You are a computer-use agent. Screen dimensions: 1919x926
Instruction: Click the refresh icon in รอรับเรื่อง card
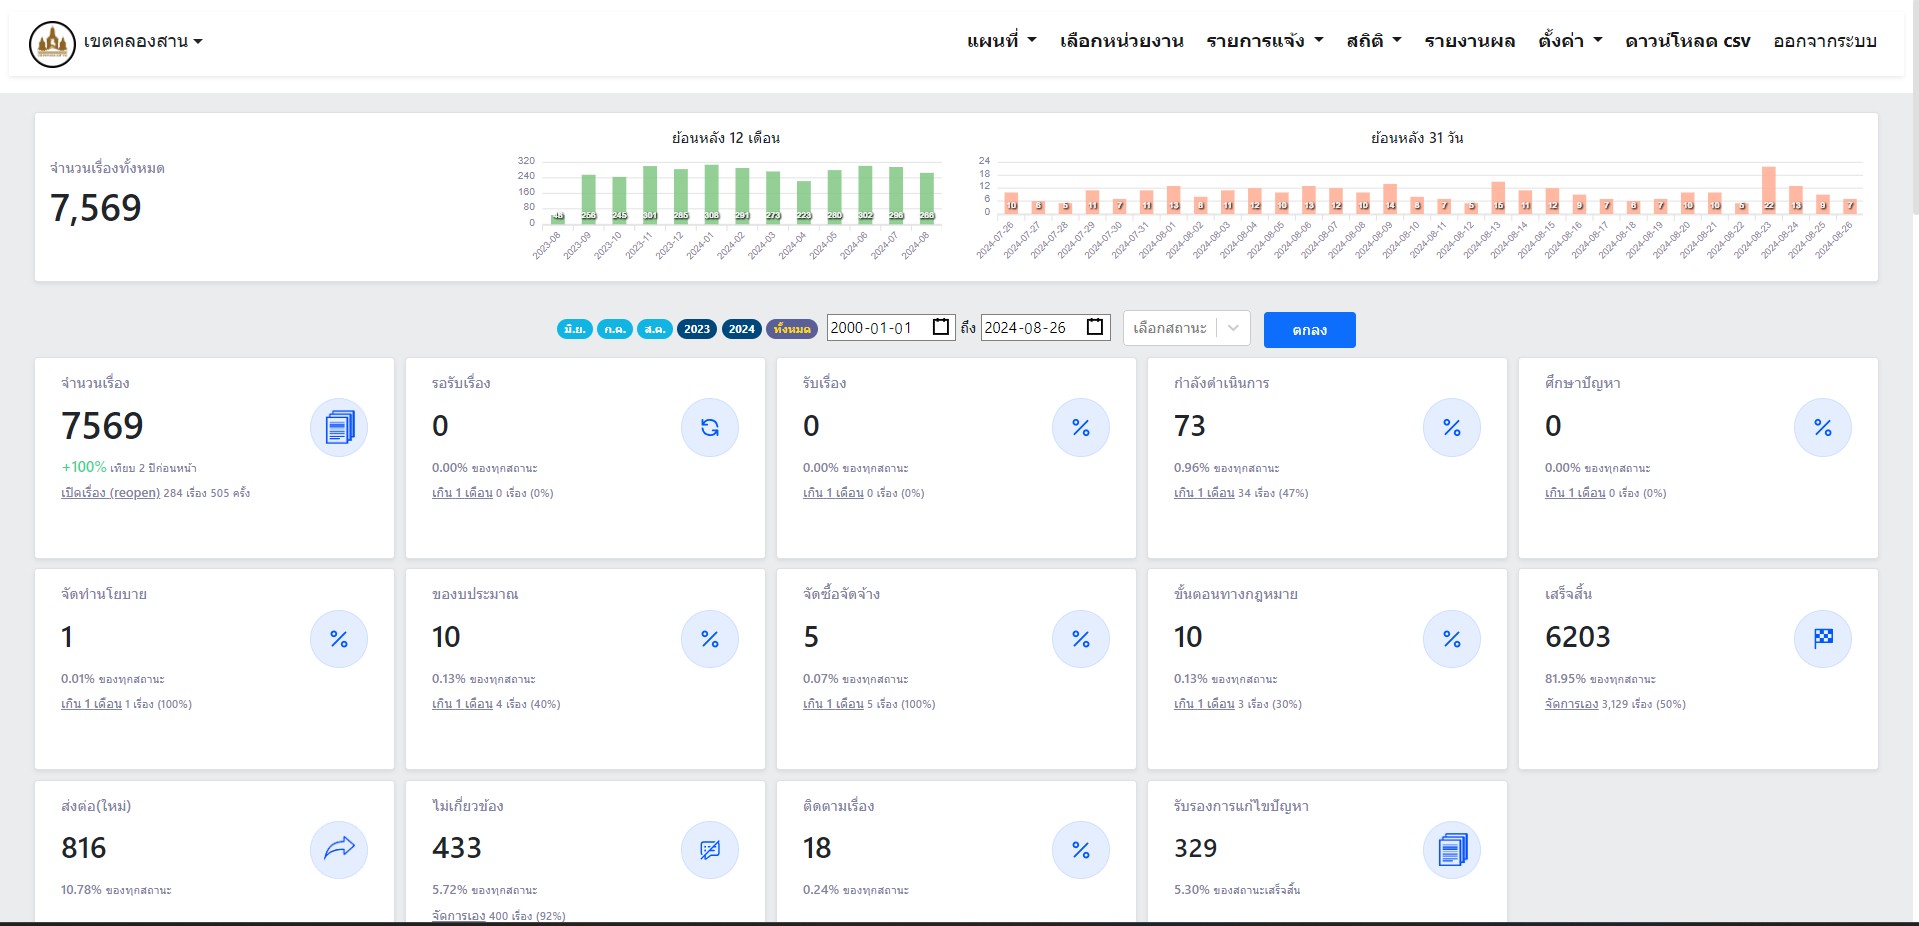[710, 428]
